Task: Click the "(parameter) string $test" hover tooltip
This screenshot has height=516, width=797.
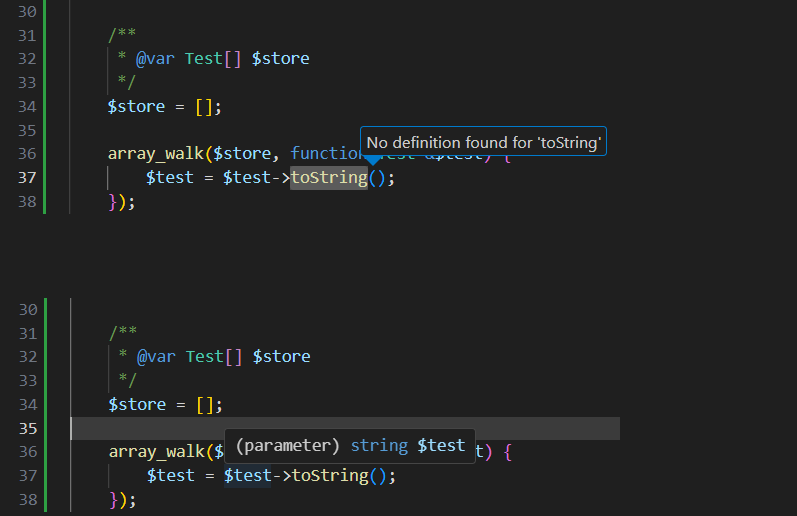Action: point(349,445)
